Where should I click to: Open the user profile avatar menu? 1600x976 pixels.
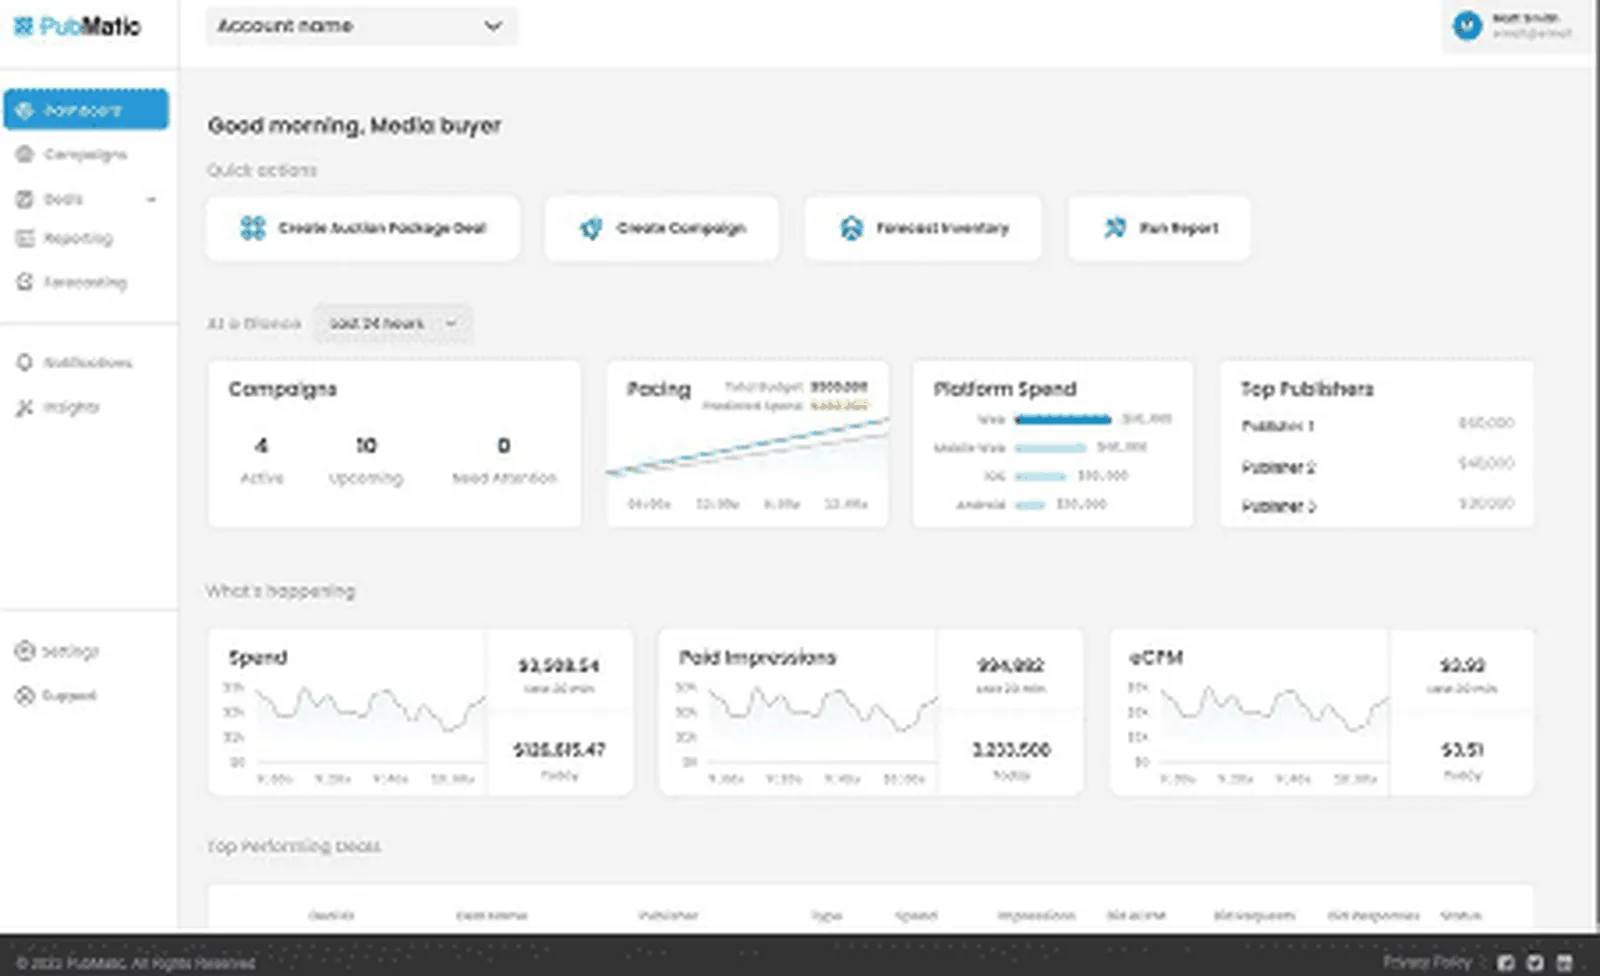click(x=1467, y=26)
